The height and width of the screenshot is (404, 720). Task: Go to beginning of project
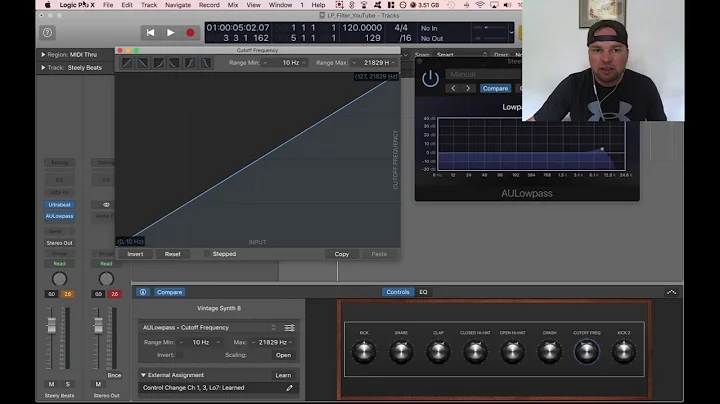150,33
